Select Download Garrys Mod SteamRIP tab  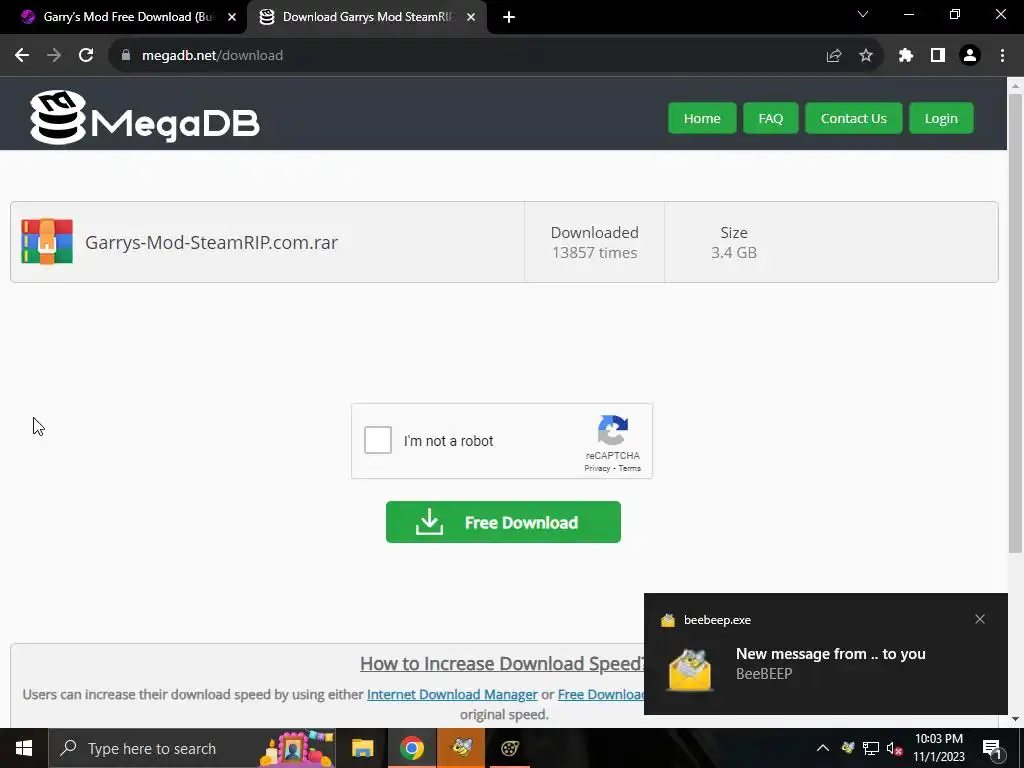(366, 17)
